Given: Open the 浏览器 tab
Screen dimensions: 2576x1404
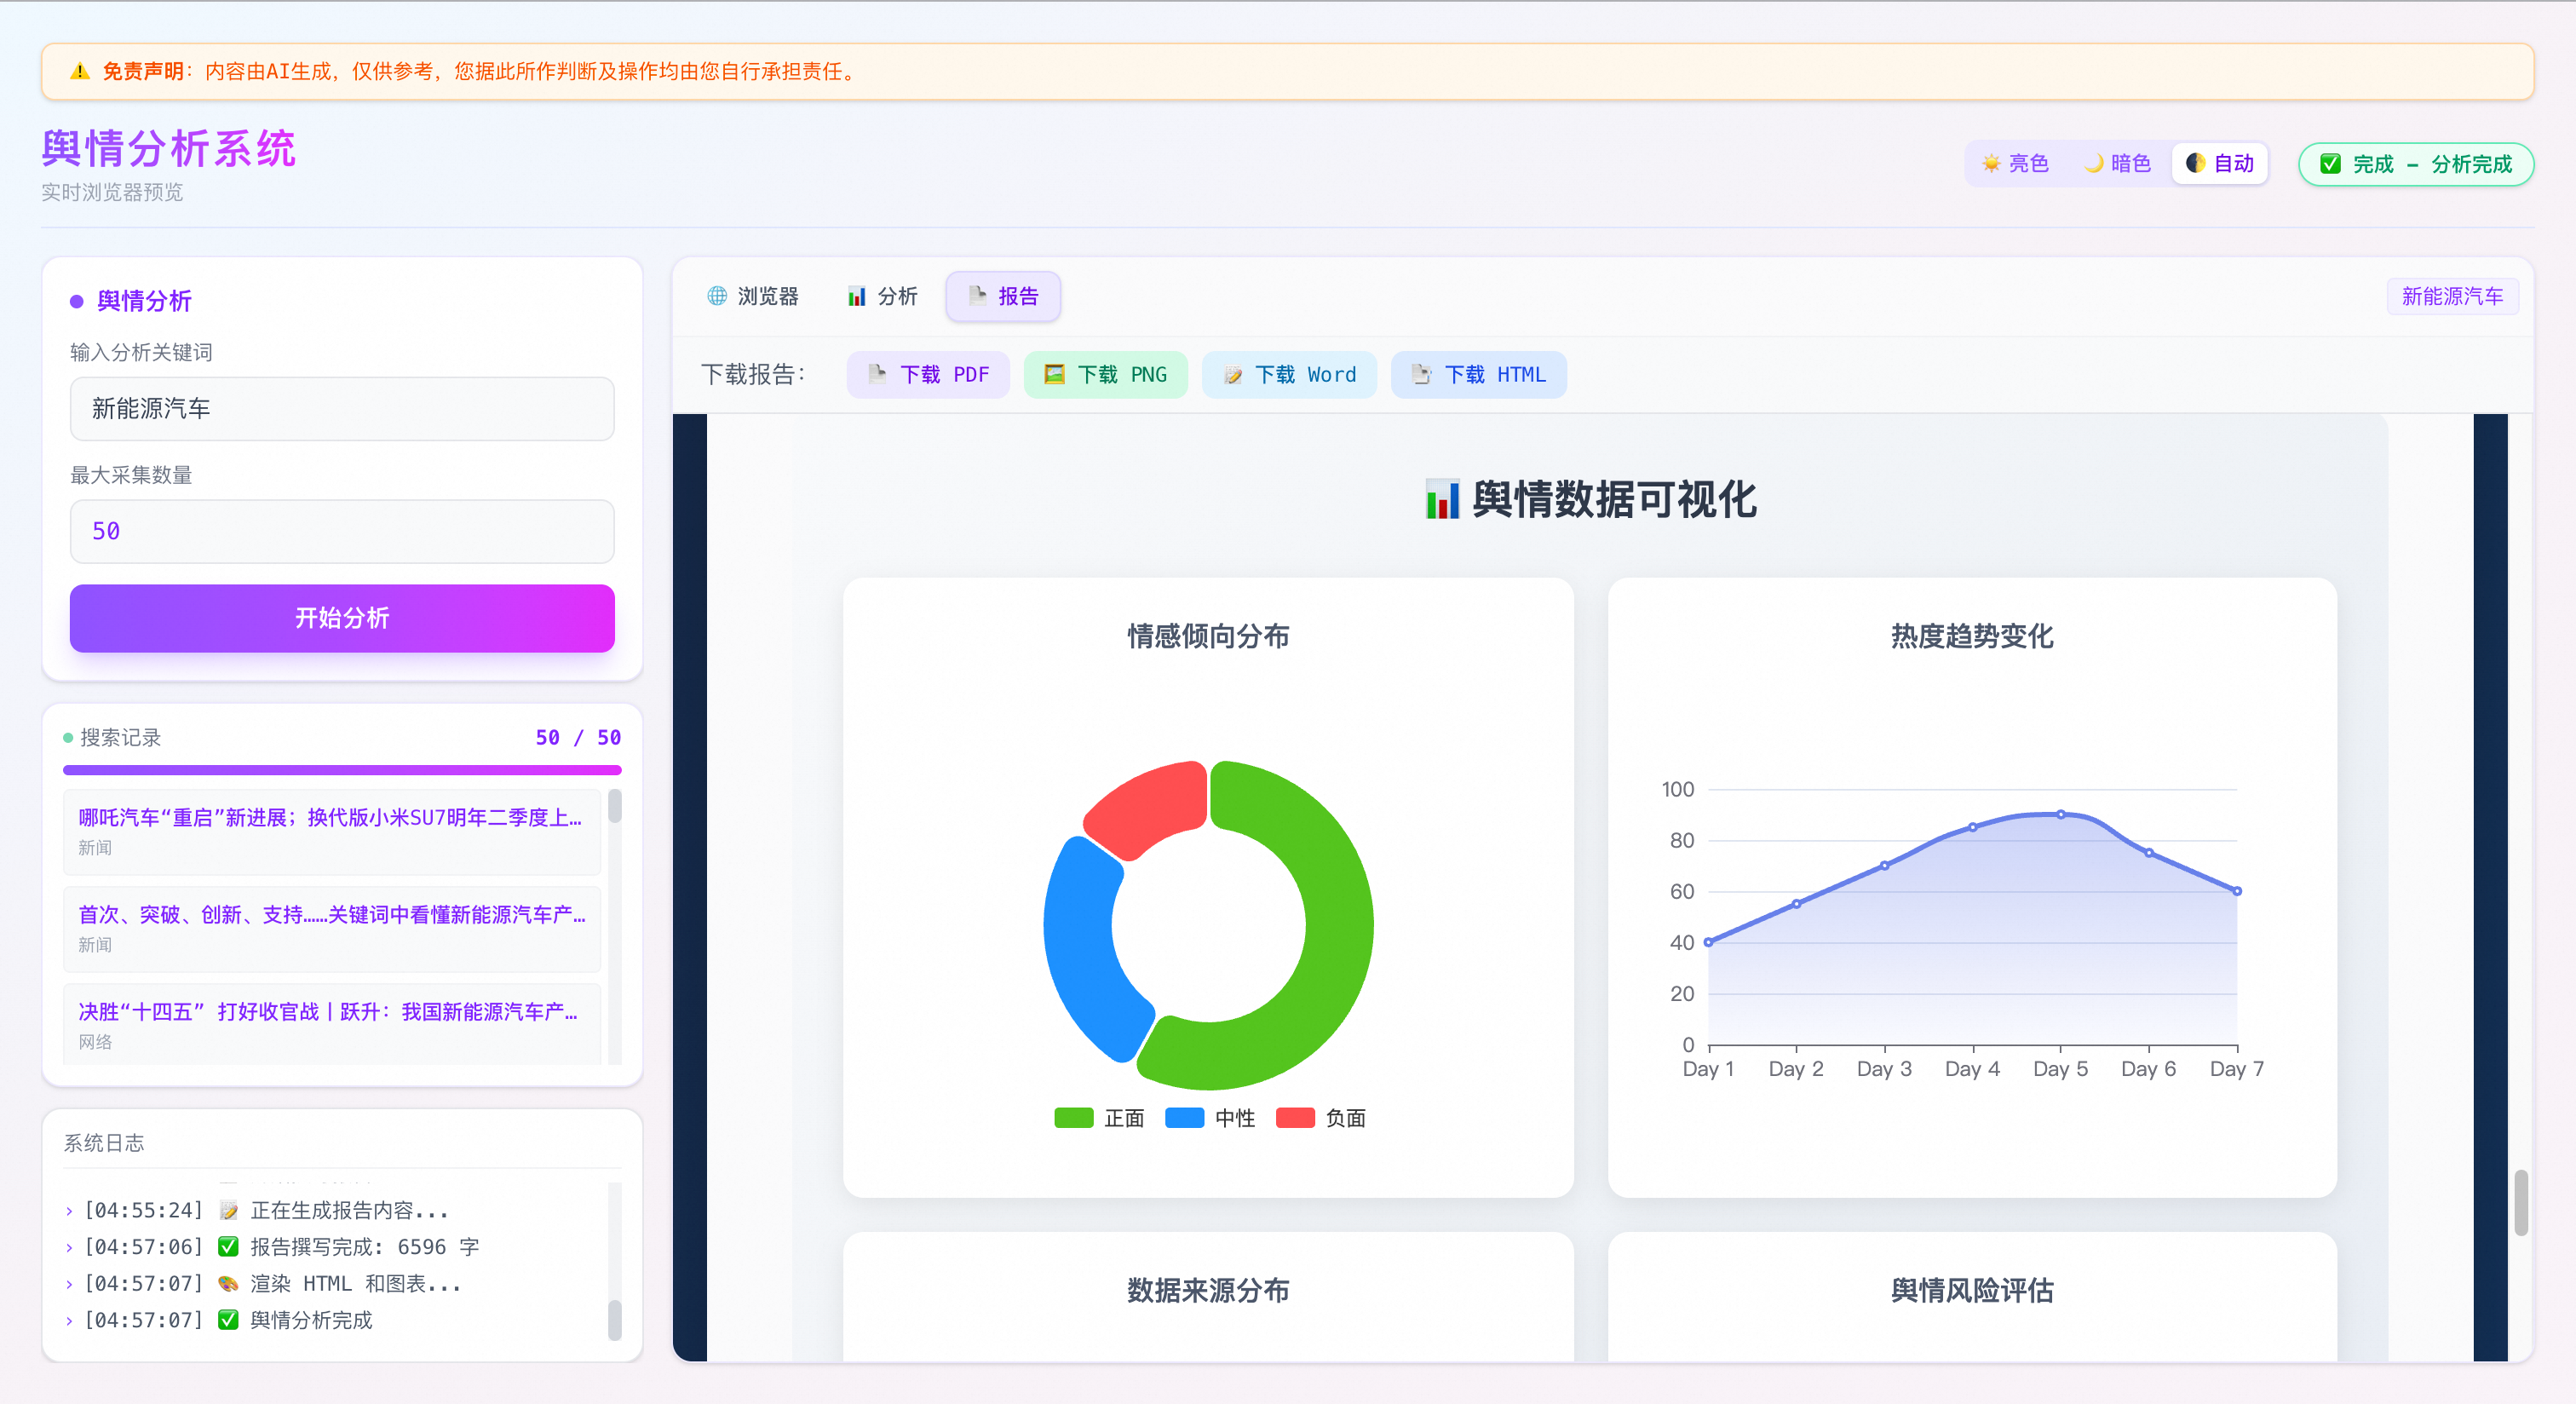Looking at the screenshot, I should (752, 297).
